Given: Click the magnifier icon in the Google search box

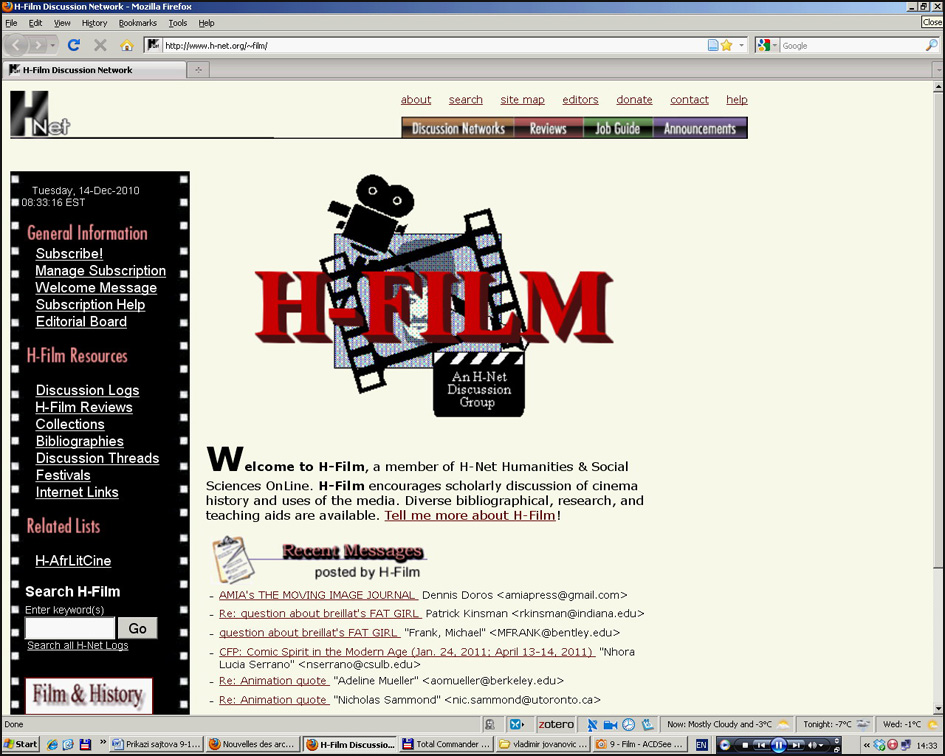Looking at the screenshot, I should (x=932, y=45).
